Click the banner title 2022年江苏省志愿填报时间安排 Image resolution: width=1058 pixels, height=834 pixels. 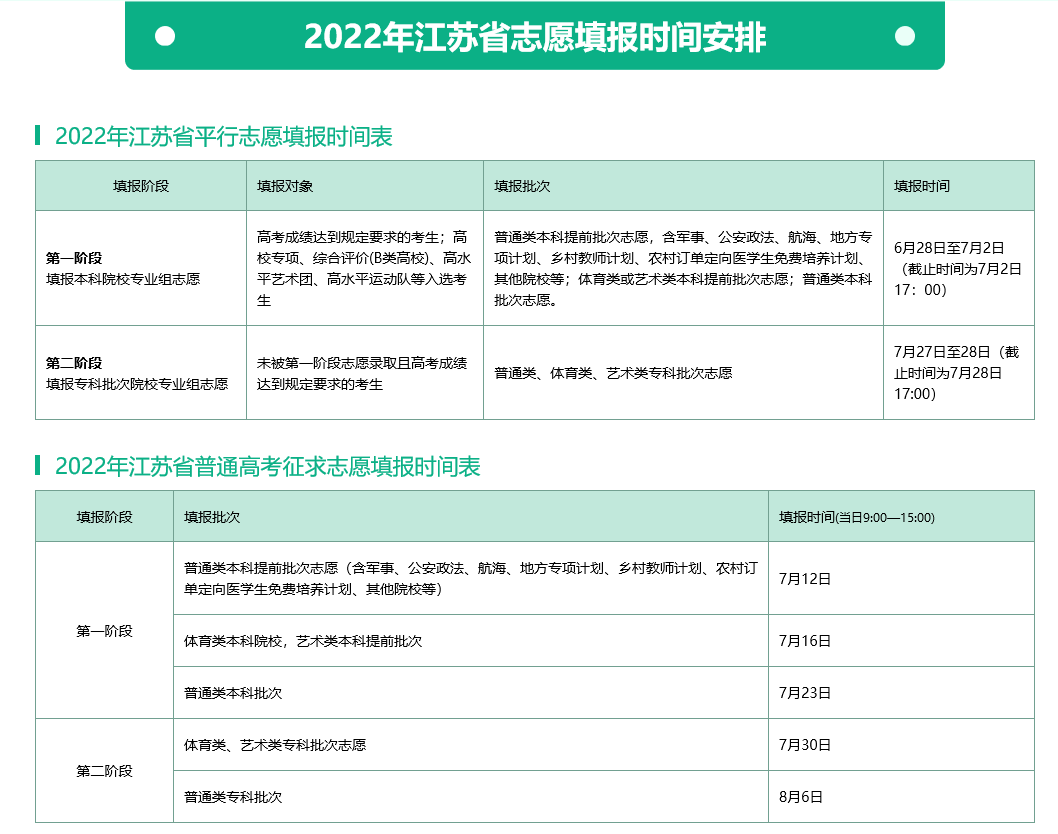(535, 37)
